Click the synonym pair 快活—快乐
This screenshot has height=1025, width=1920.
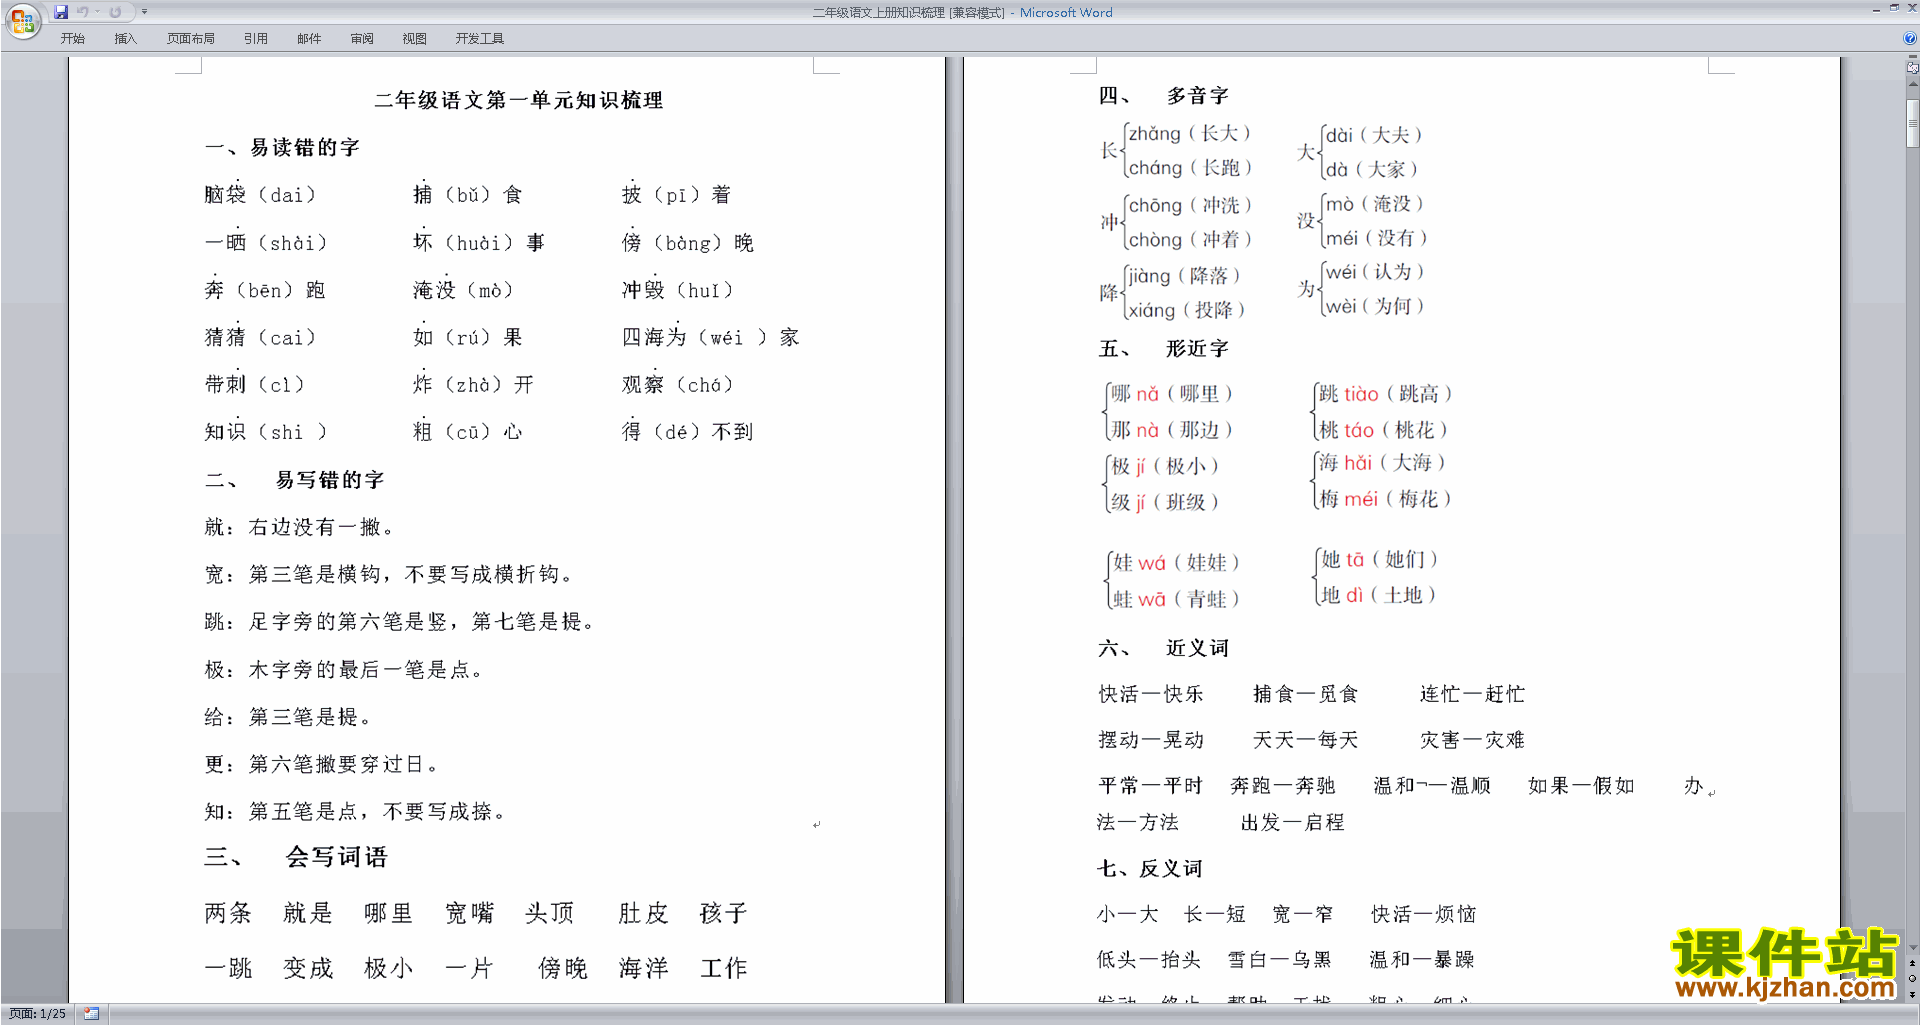coord(1151,694)
